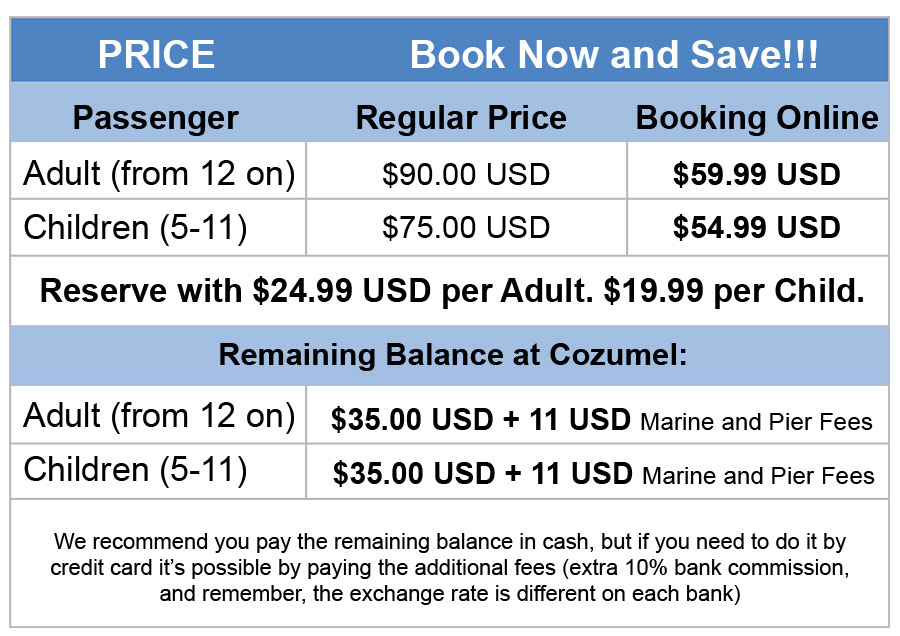900x636 pixels.
Task: Select the $90.00 USD regular adult price
Action: (x=466, y=174)
